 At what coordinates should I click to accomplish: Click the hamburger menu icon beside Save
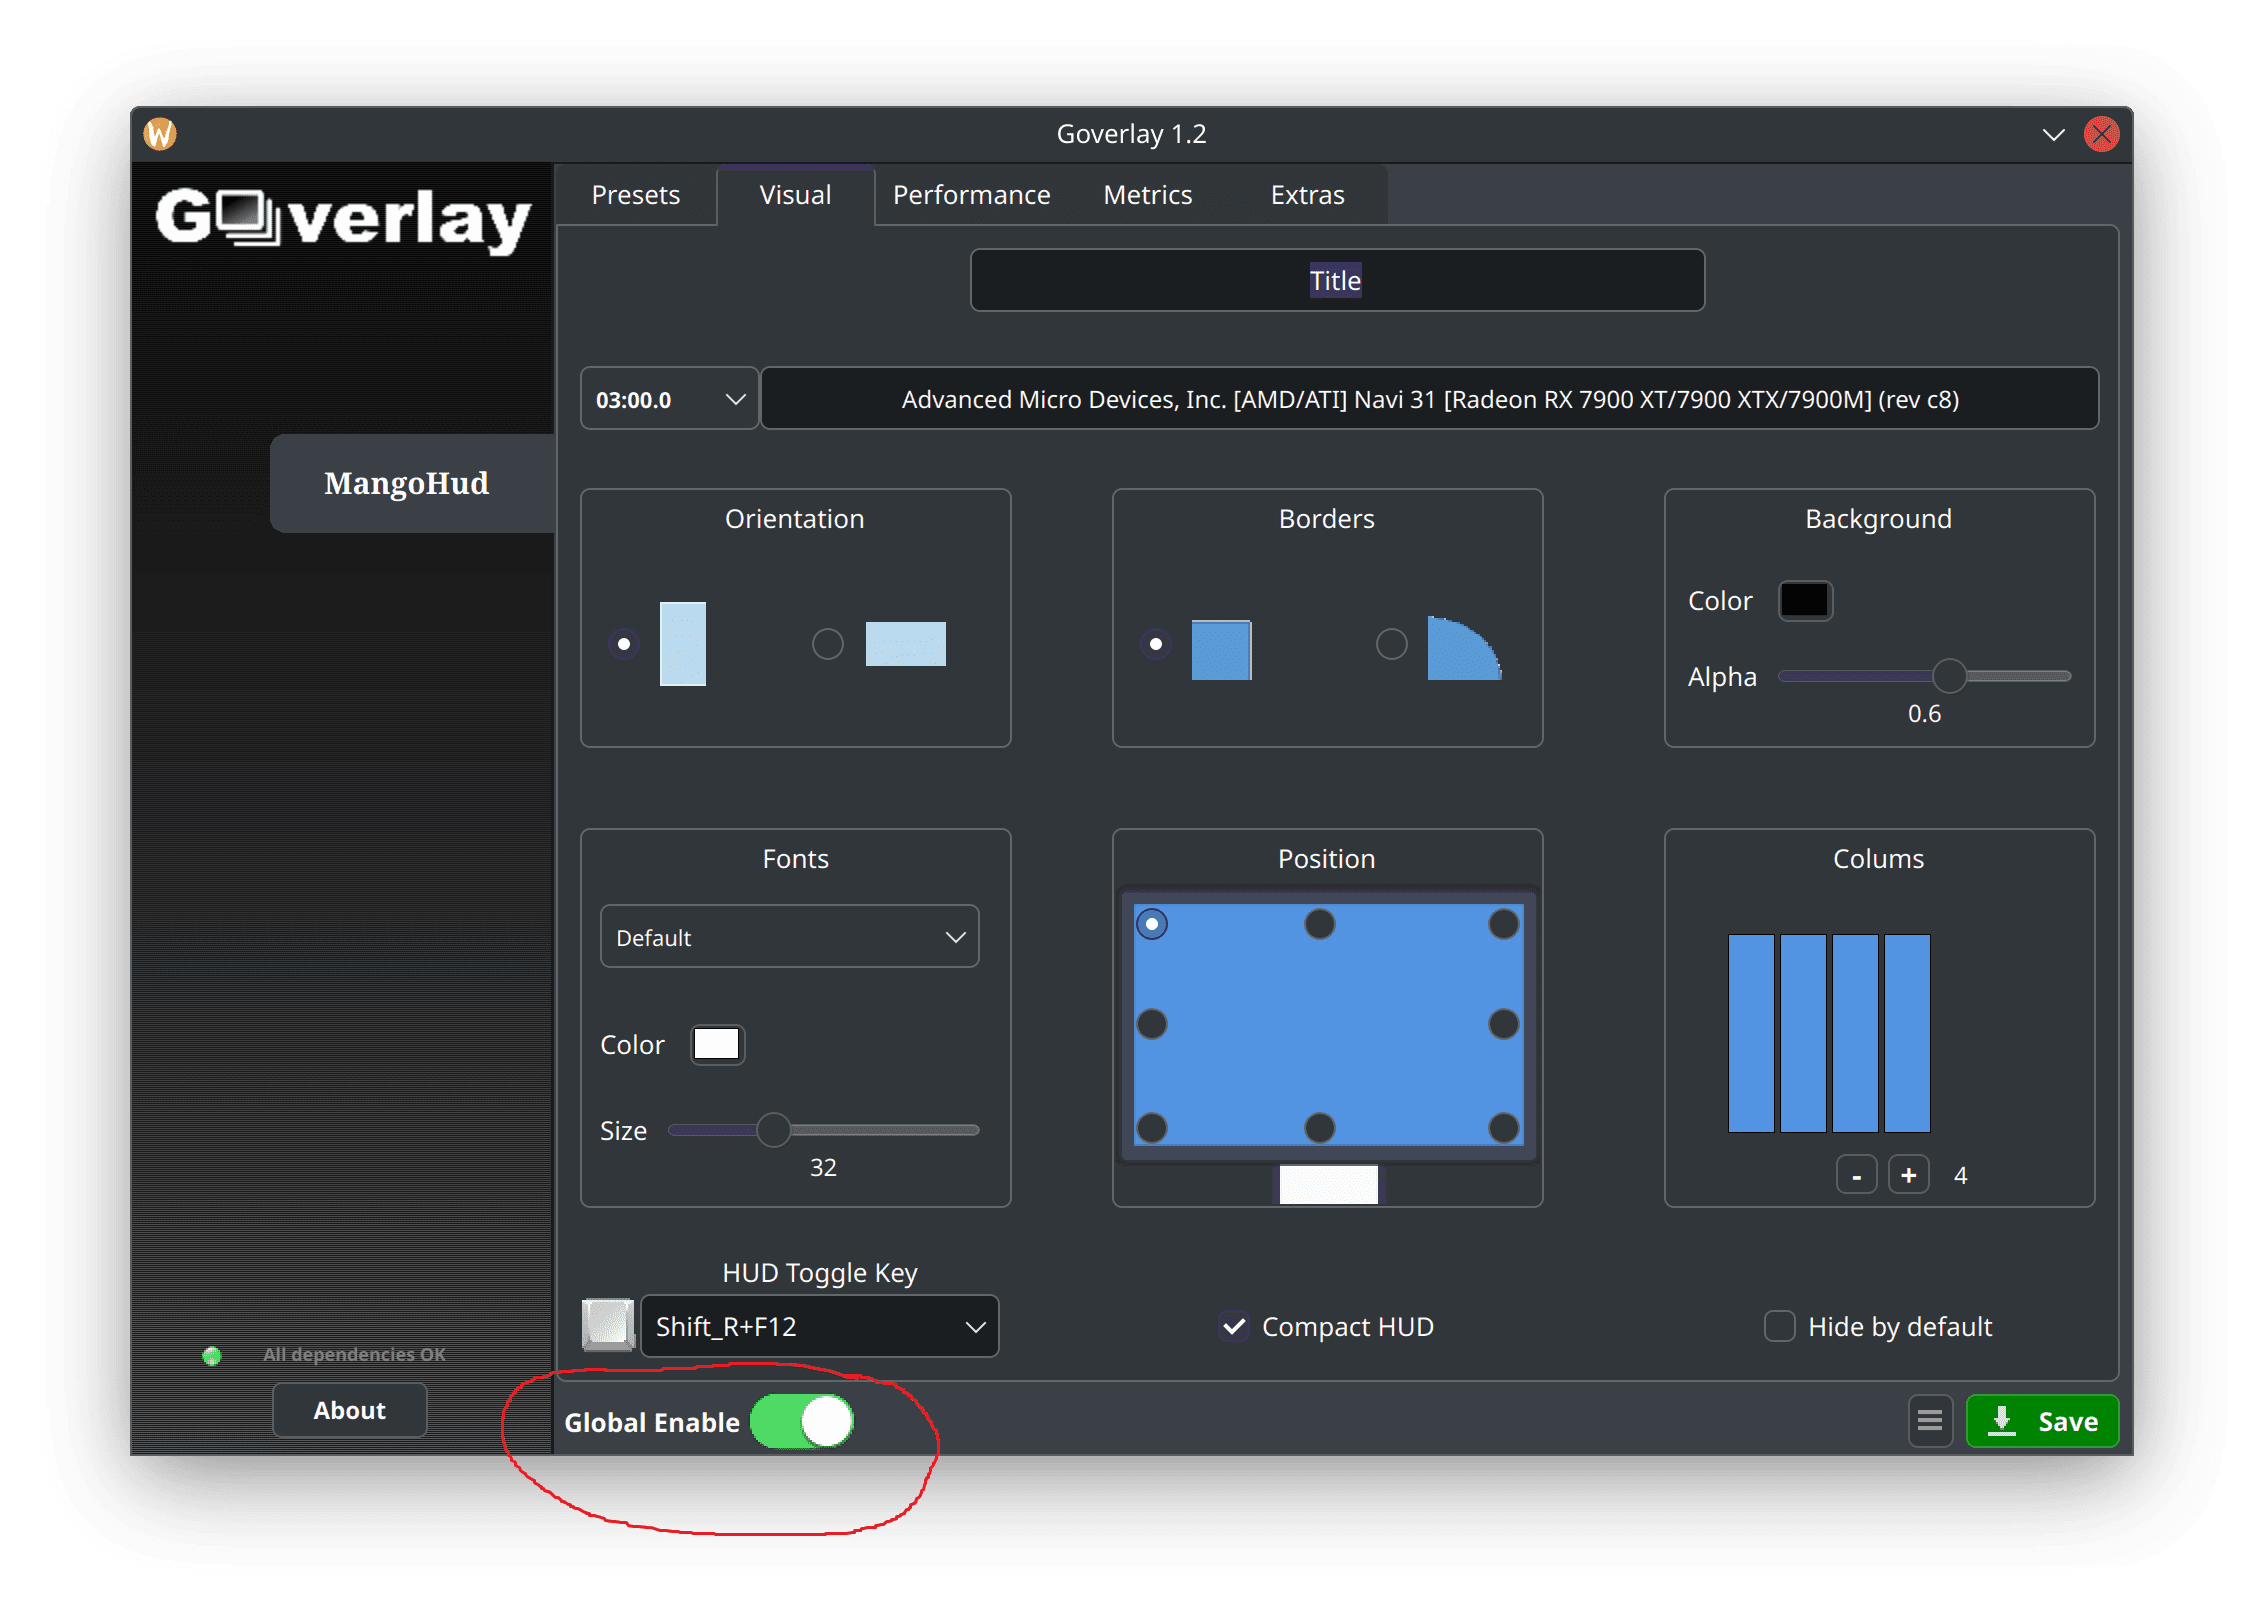coord(1929,1421)
